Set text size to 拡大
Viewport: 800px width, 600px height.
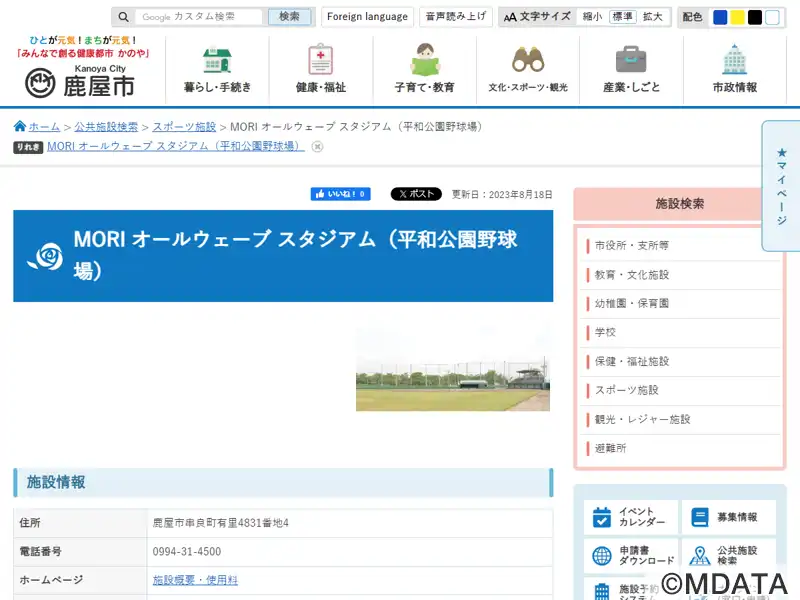click(x=652, y=17)
